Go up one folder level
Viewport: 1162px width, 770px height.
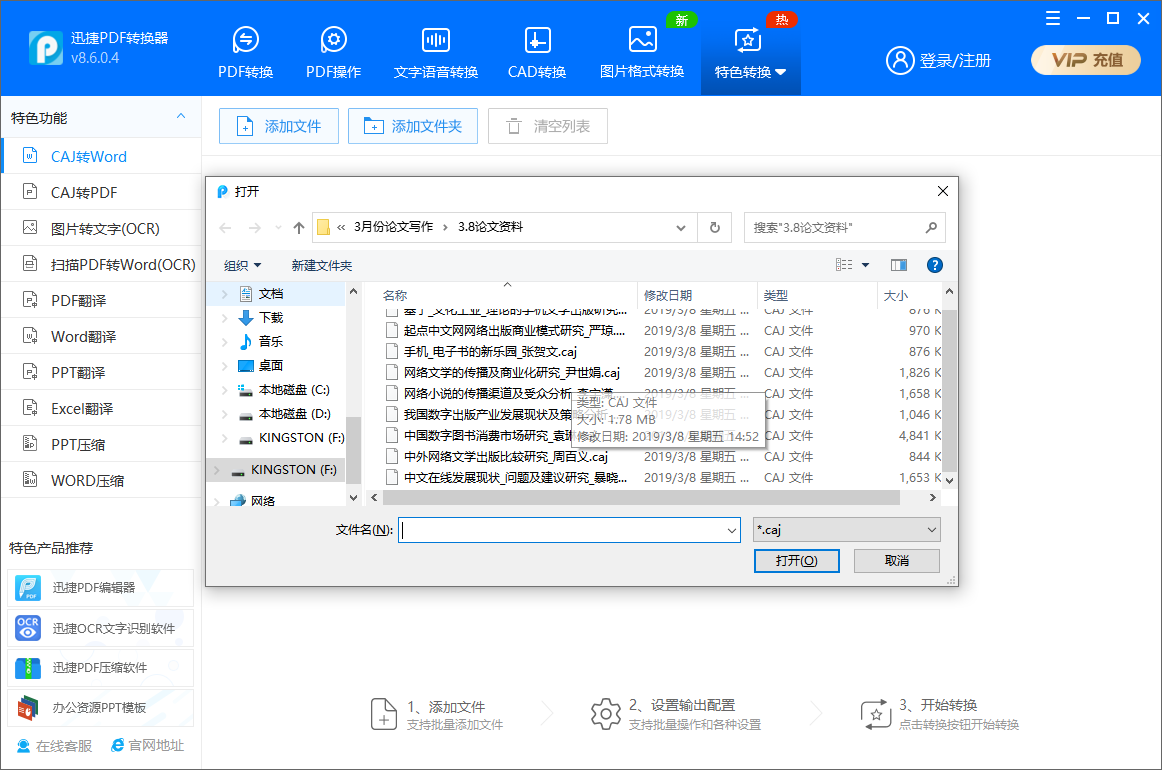coord(299,228)
